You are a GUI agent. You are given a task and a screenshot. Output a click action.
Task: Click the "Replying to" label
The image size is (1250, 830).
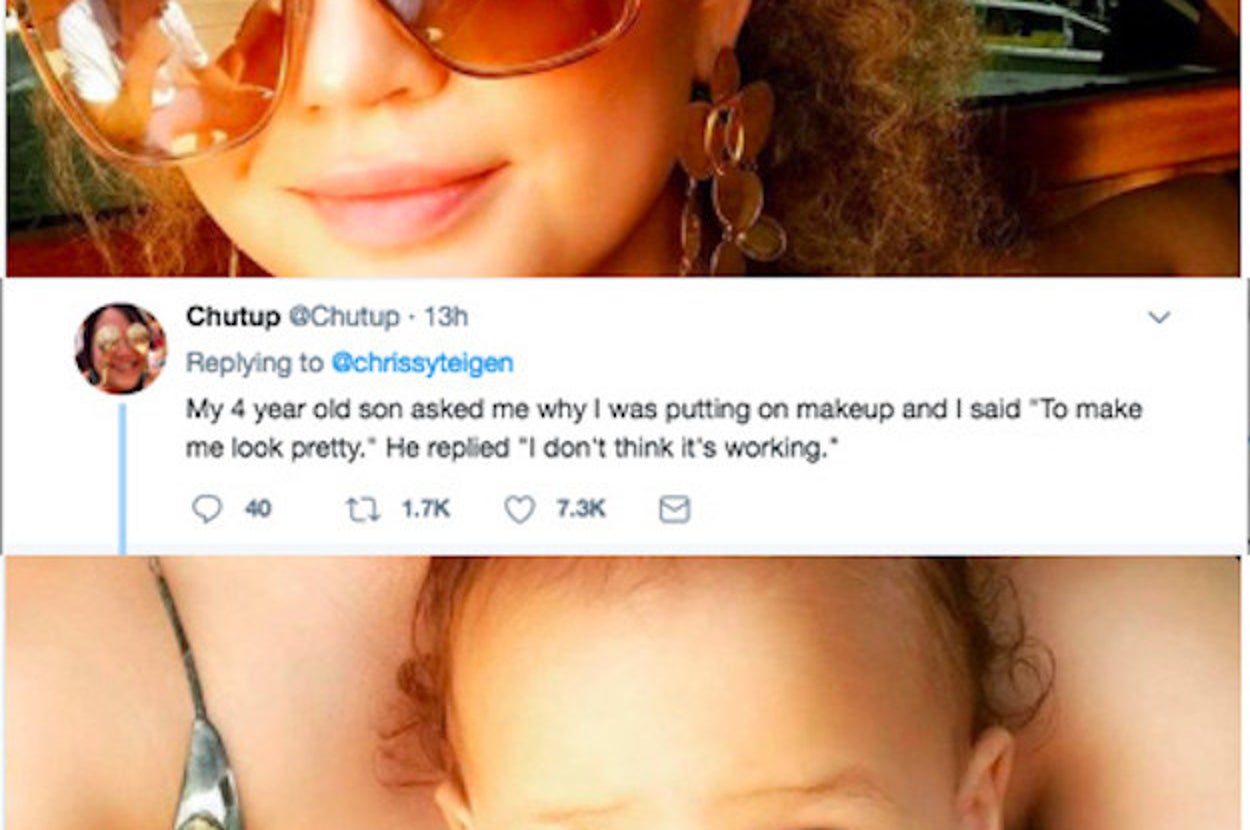pos(255,363)
